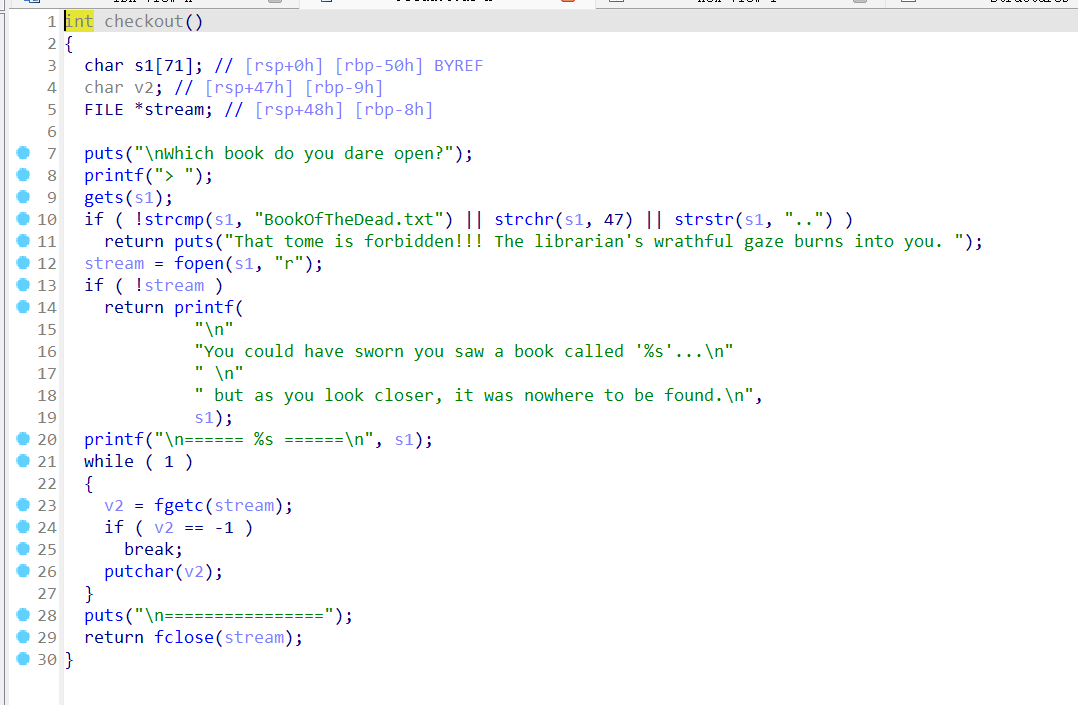
Task: Click the strchr function name
Action: tap(524, 220)
